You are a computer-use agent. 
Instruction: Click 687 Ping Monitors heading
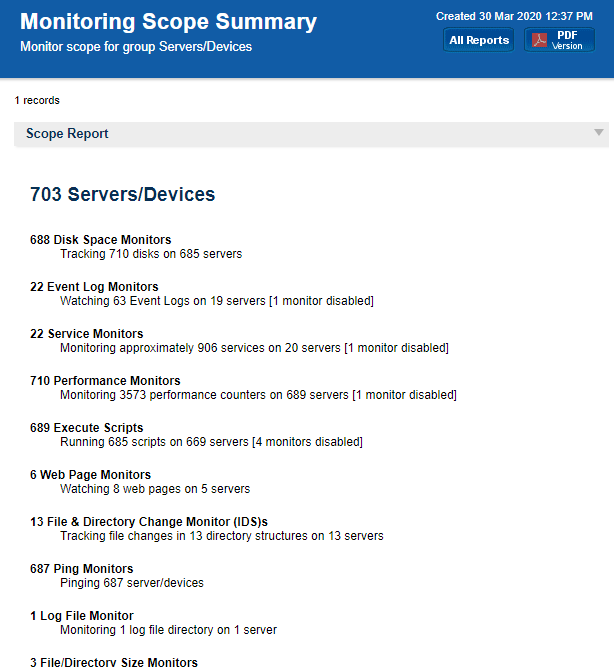click(81, 569)
